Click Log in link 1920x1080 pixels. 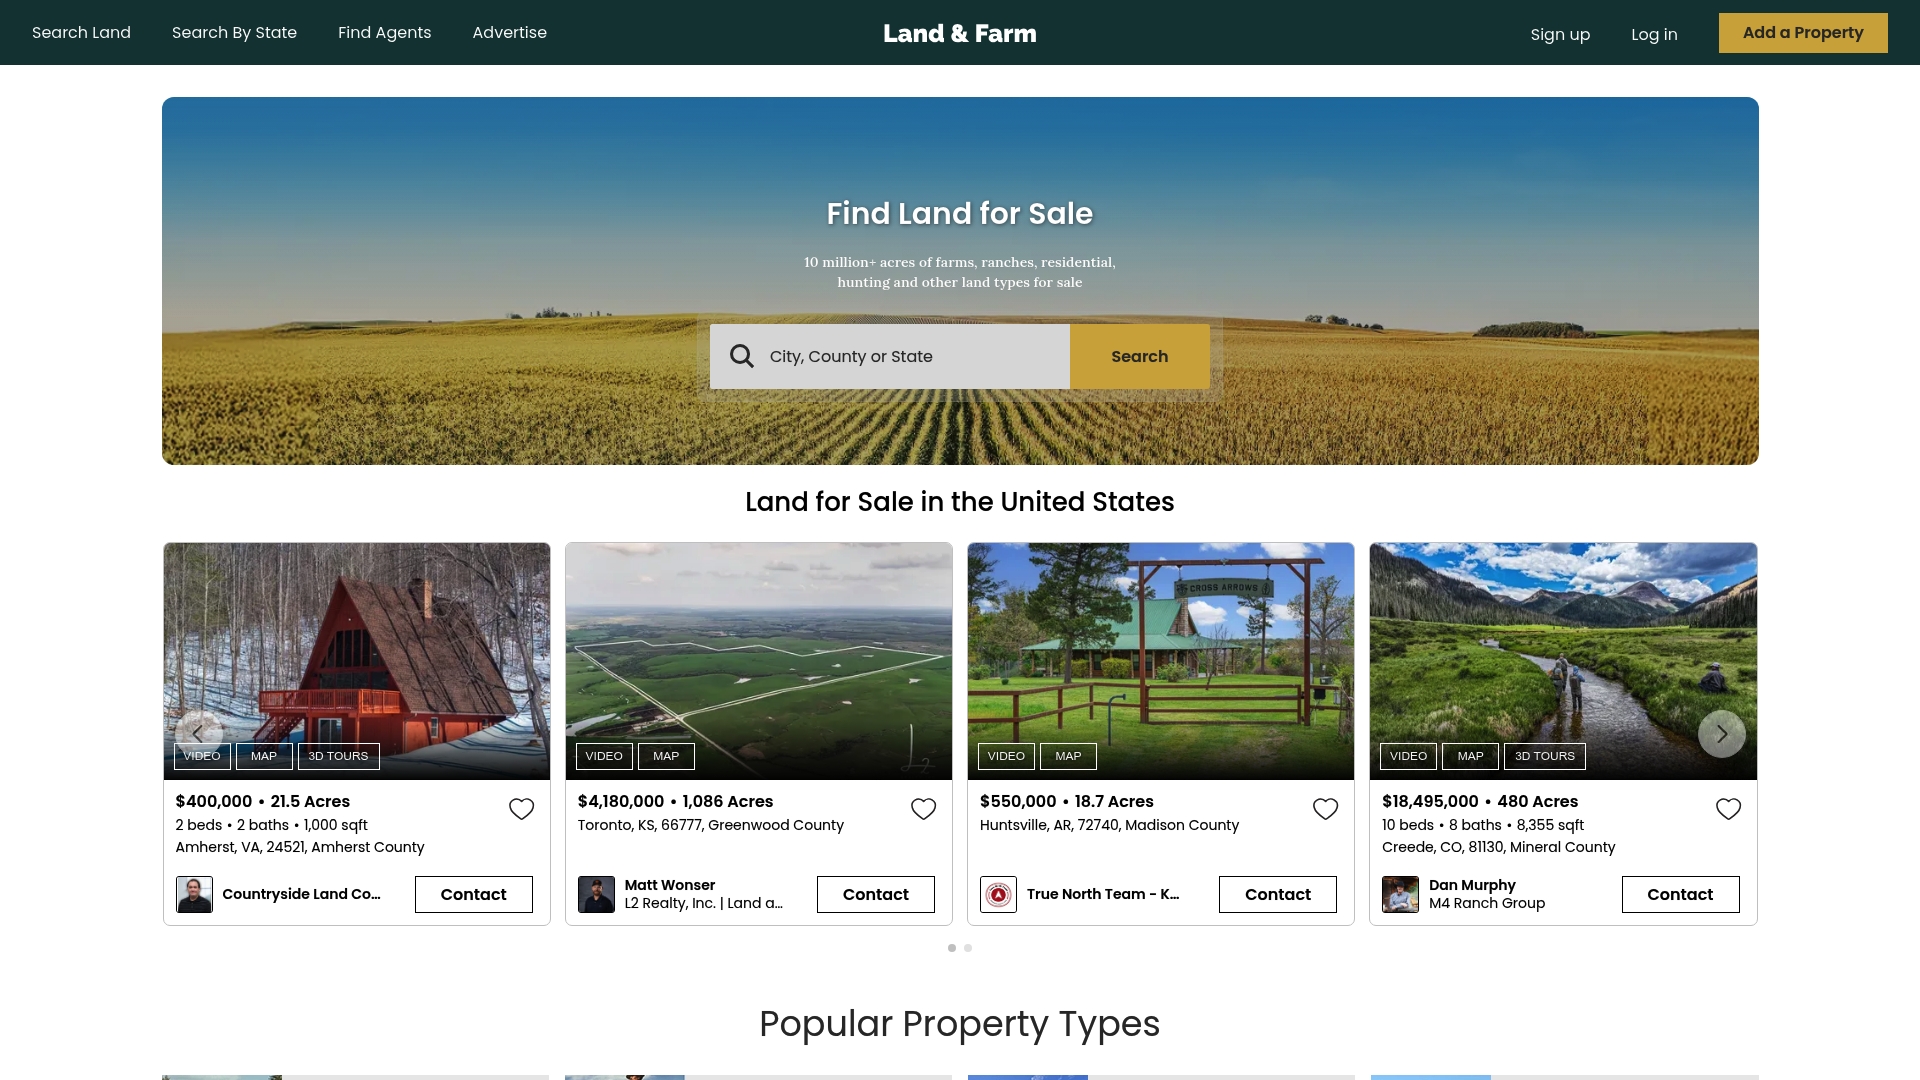click(1654, 34)
